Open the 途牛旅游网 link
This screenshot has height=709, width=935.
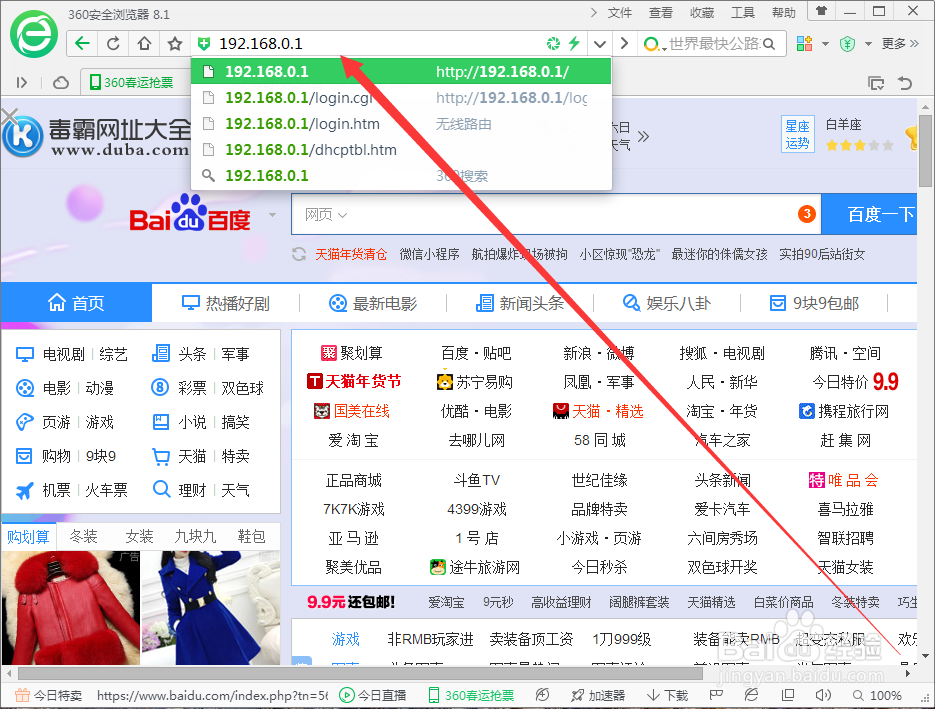pos(475,567)
